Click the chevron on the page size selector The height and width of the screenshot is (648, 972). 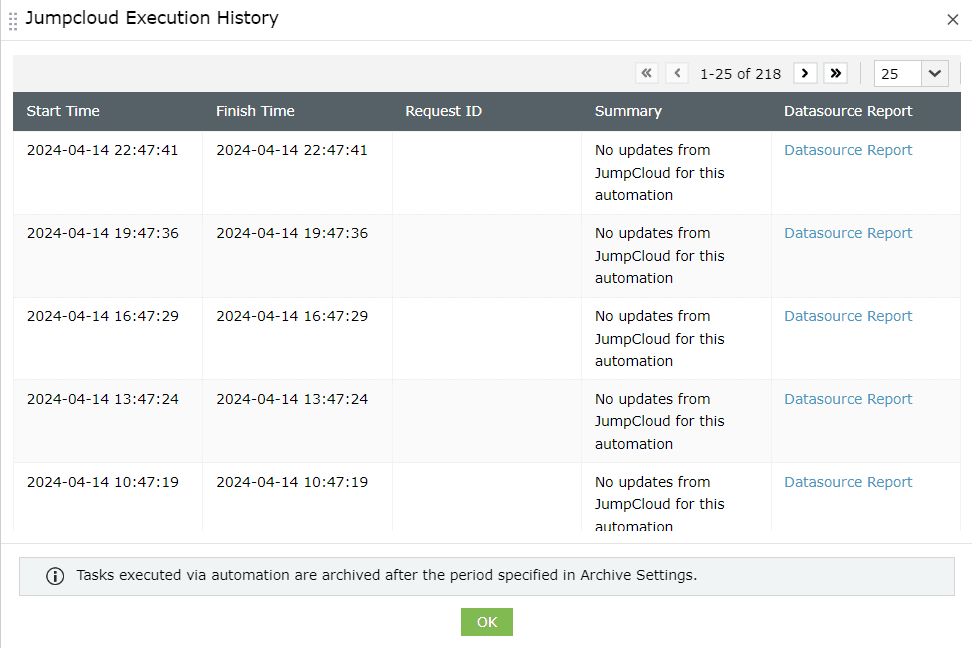(x=934, y=73)
